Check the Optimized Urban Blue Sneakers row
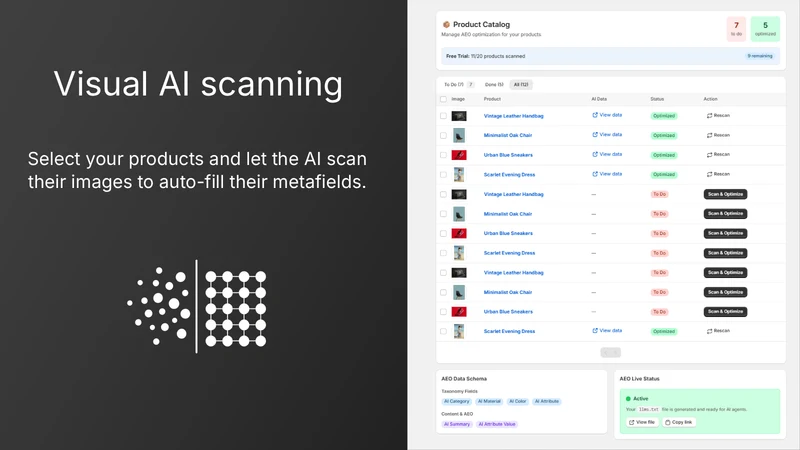Image resolution: width=800 pixels, height=450 pixels. (443, 155)
